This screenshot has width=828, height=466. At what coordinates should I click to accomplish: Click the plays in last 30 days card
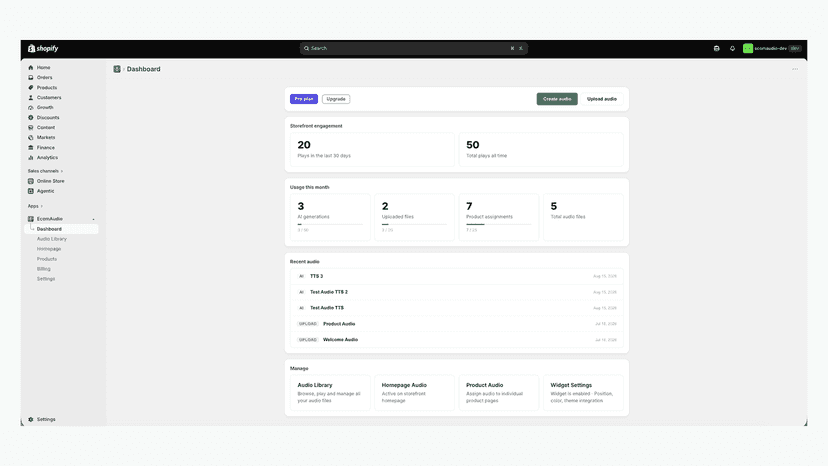[x=372, y=150]
